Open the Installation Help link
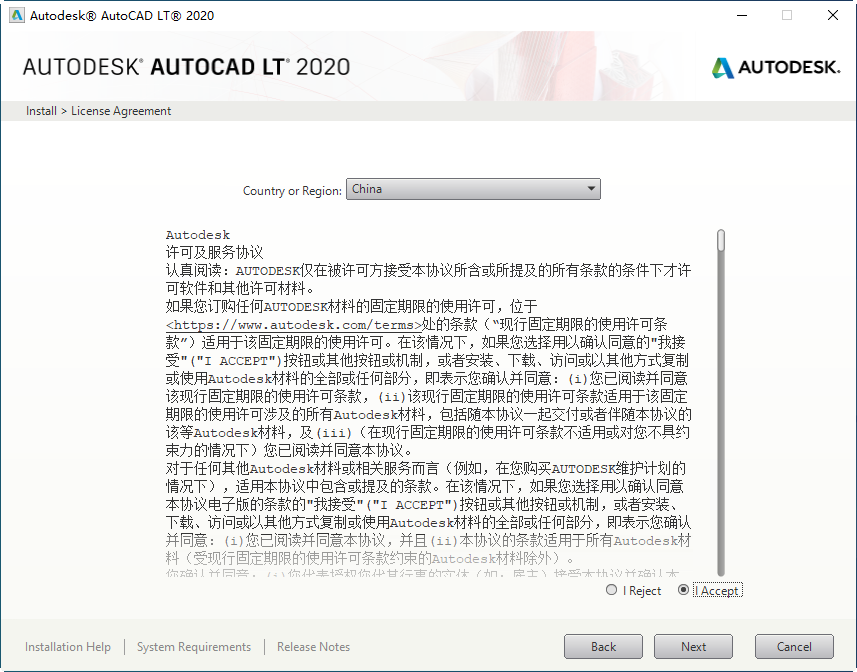 (x=68, y=647)
